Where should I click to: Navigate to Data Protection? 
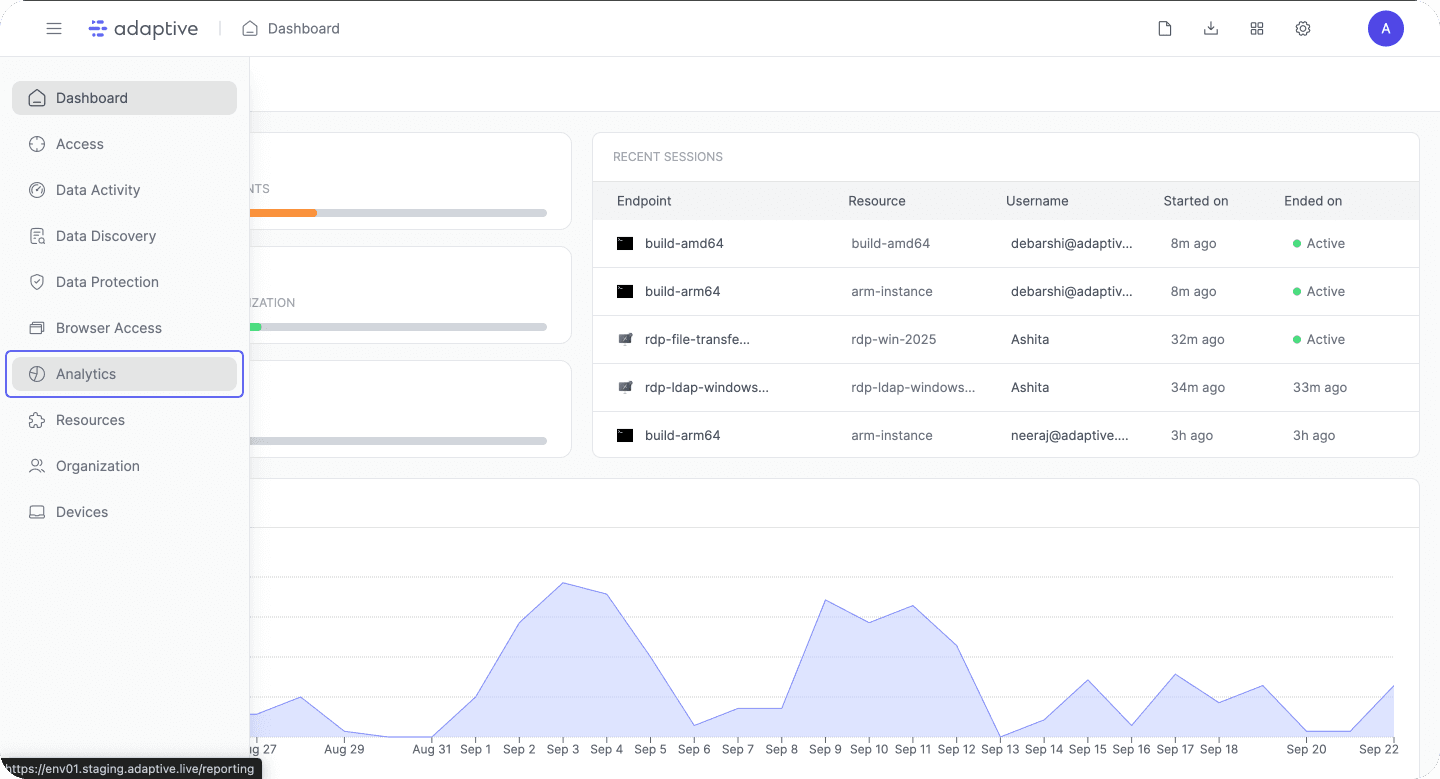pyautogui.click(x=124, y=282)
